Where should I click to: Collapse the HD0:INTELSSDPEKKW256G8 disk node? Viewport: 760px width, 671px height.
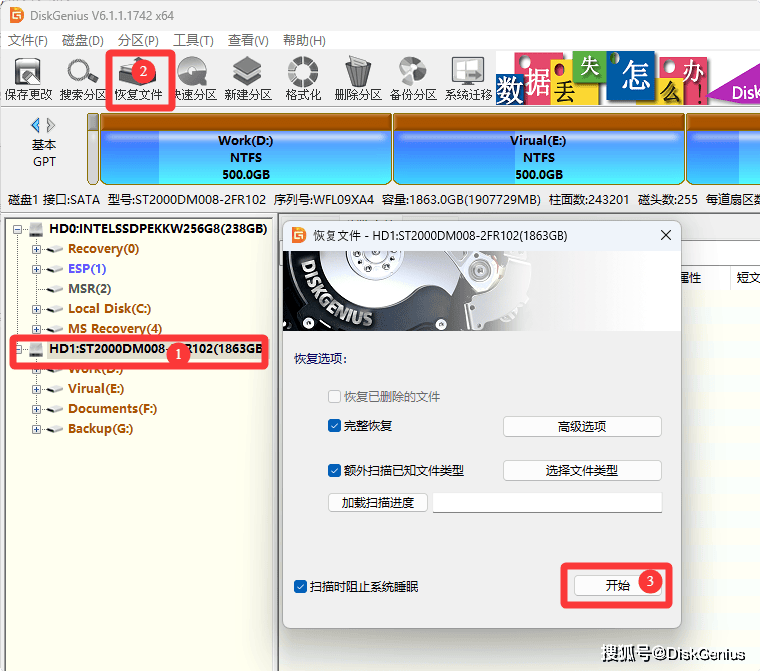(x=18, y=229)
